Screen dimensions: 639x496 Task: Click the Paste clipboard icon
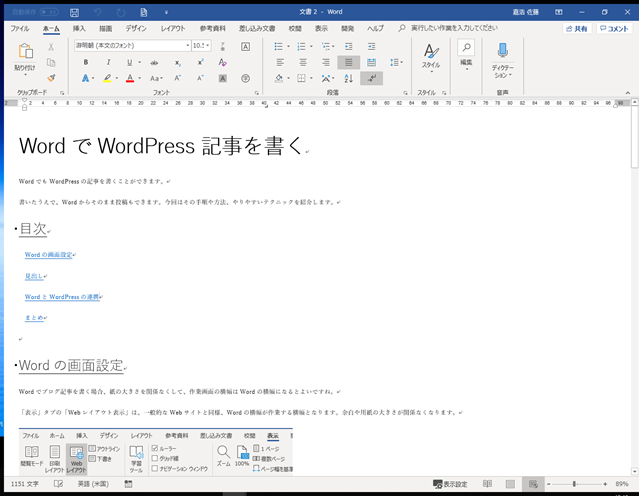pos(25,51)
